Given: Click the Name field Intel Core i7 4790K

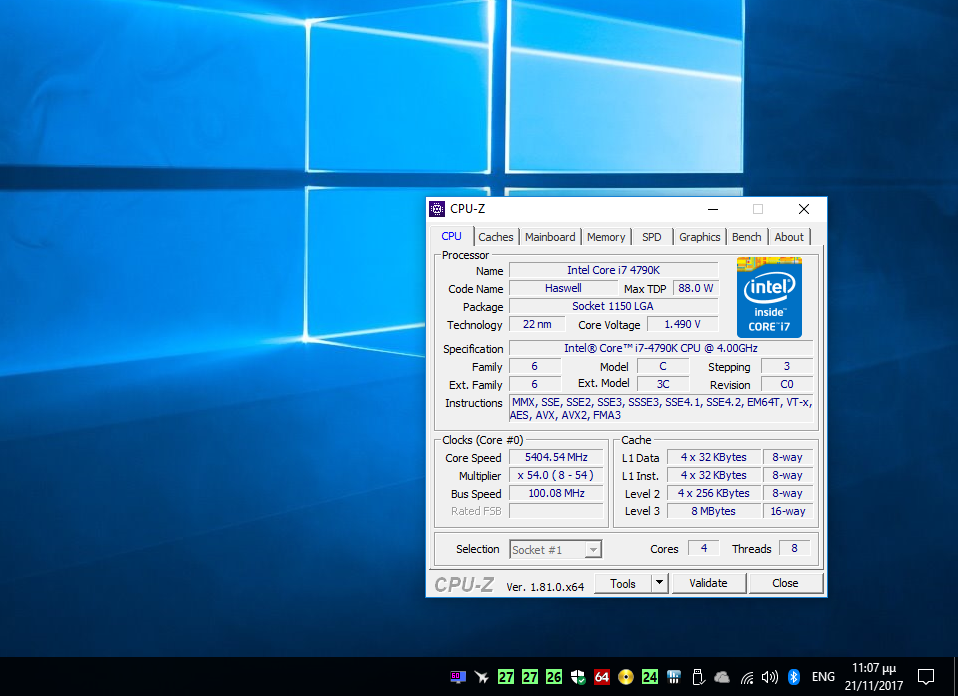Looking at the screenshot, I should tap(613, 270).
